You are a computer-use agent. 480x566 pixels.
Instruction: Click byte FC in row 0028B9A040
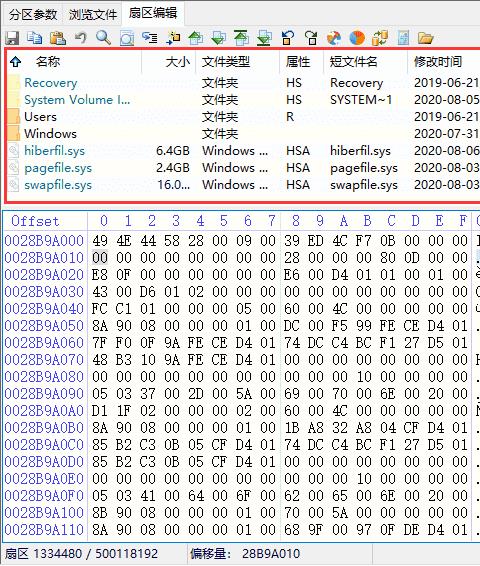click(x=100, y=309)
